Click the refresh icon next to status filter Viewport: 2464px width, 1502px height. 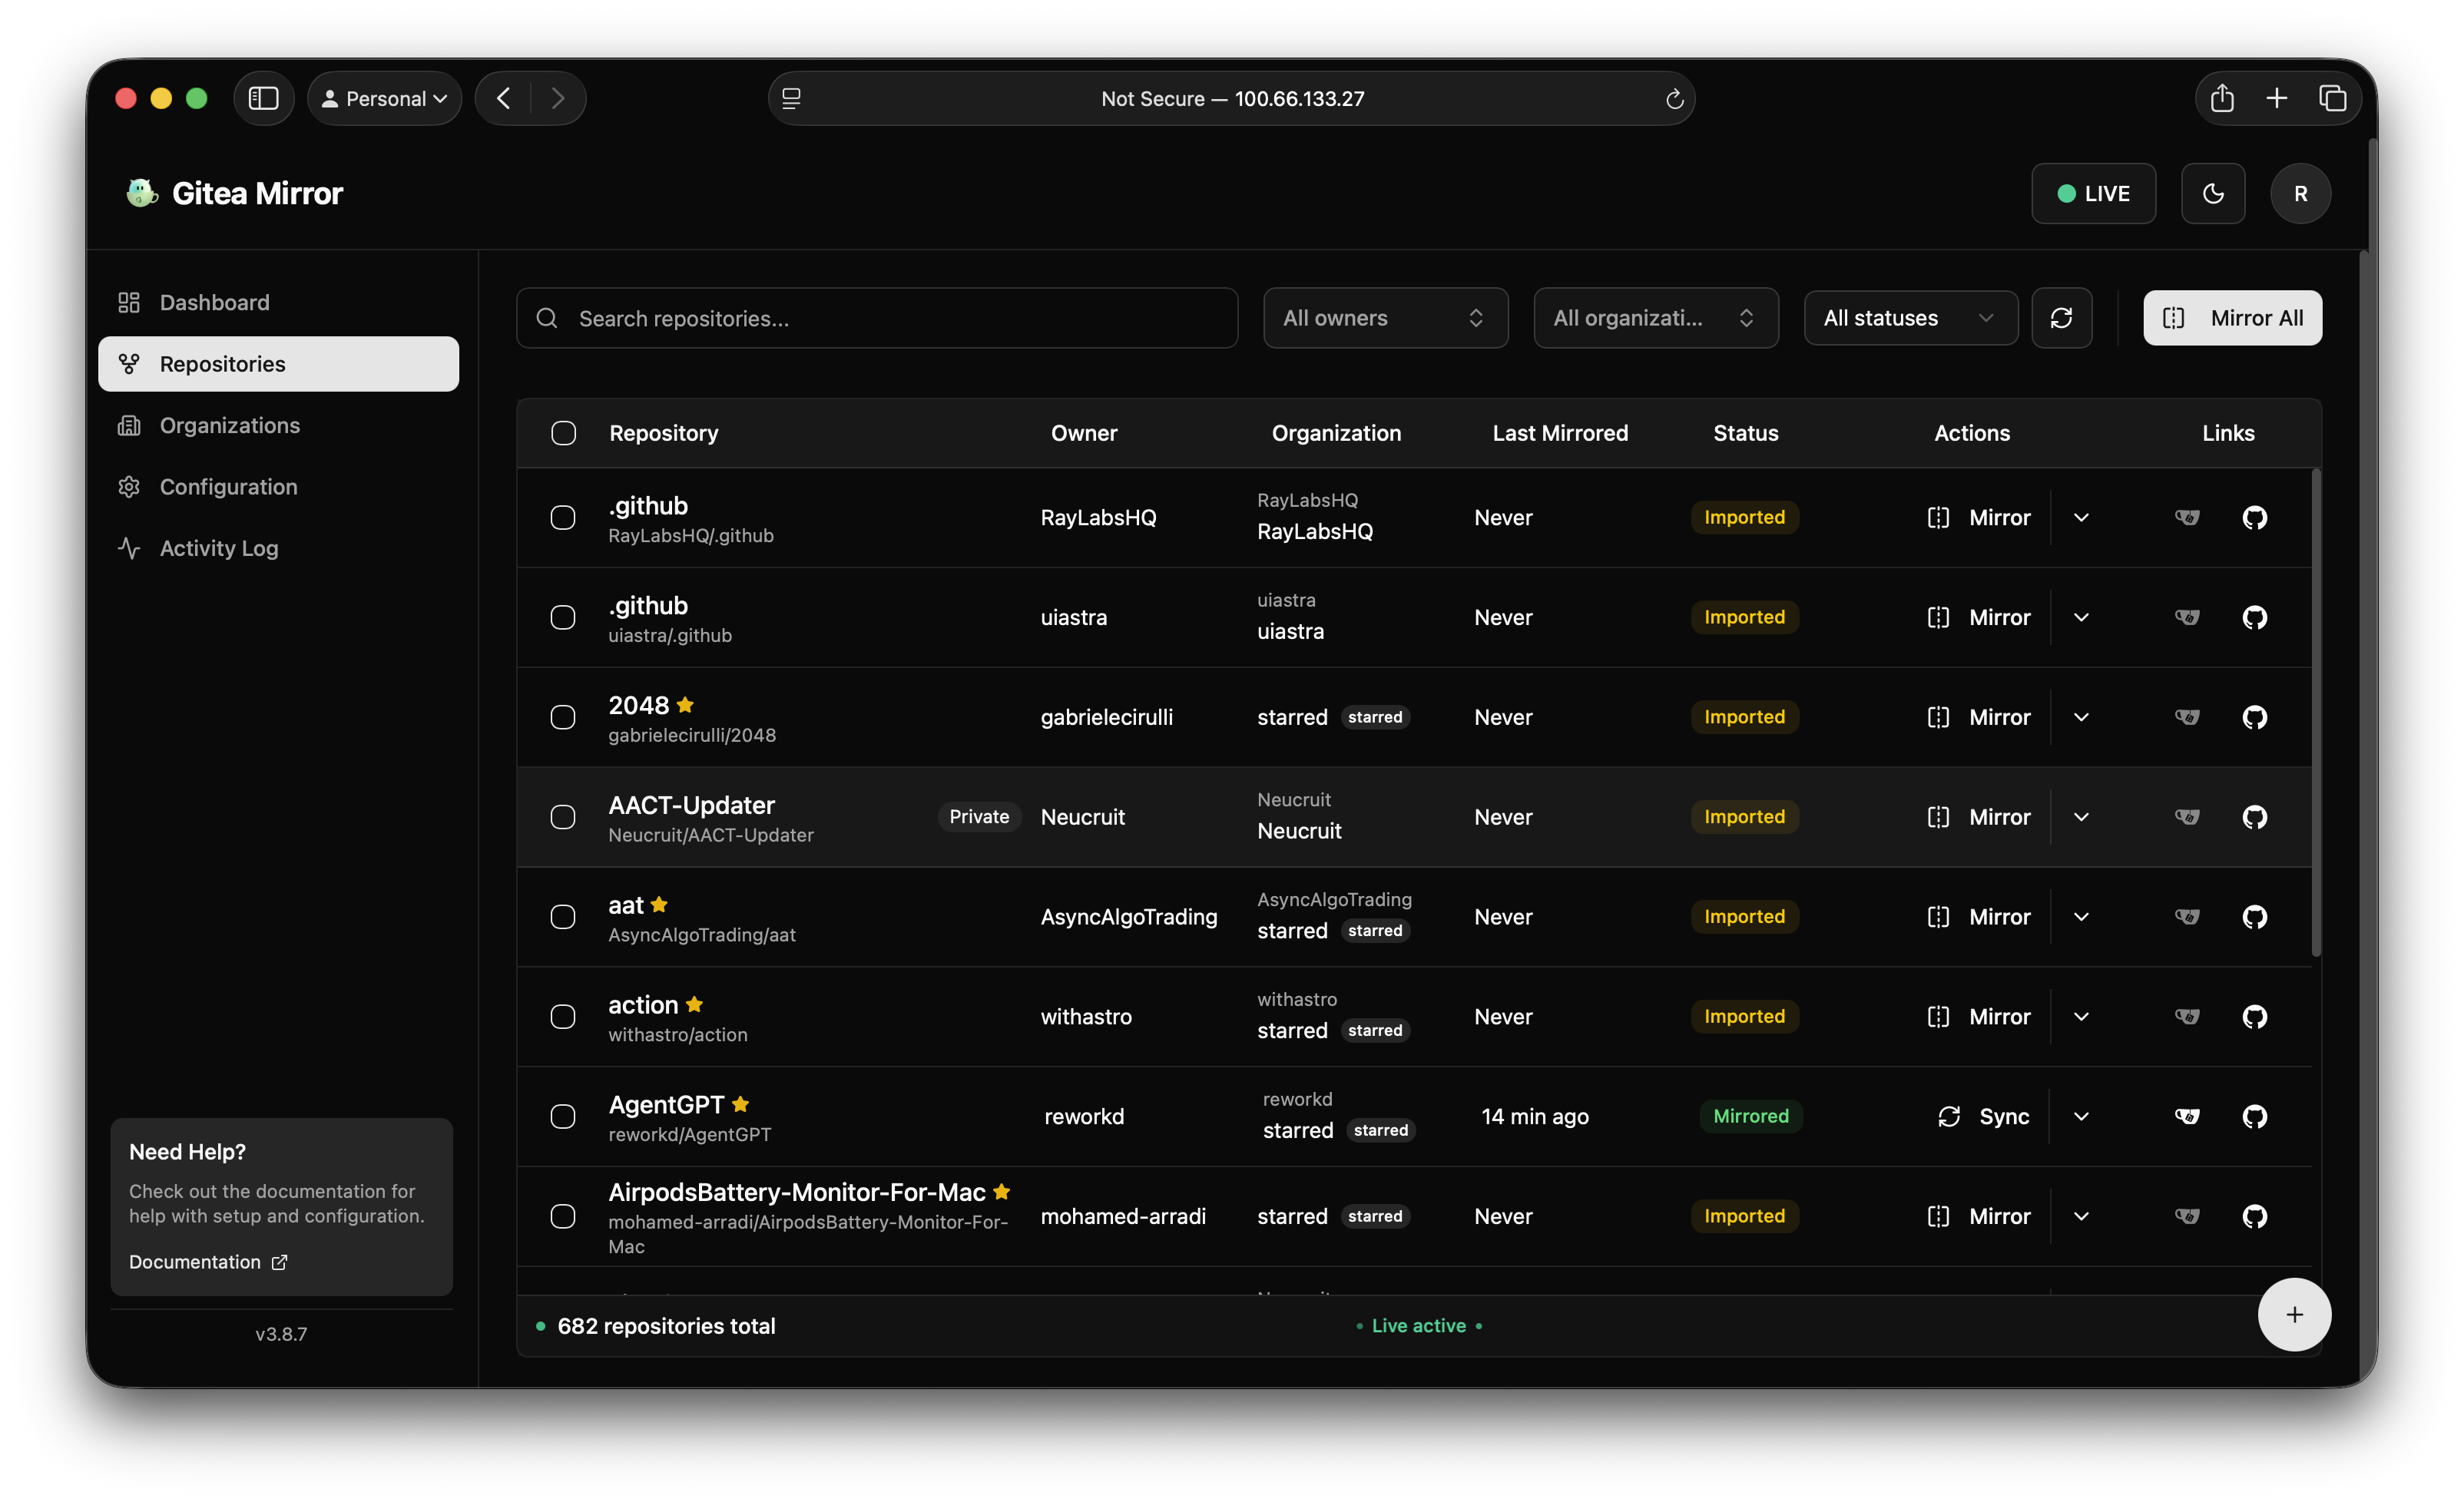[2062, 317]
